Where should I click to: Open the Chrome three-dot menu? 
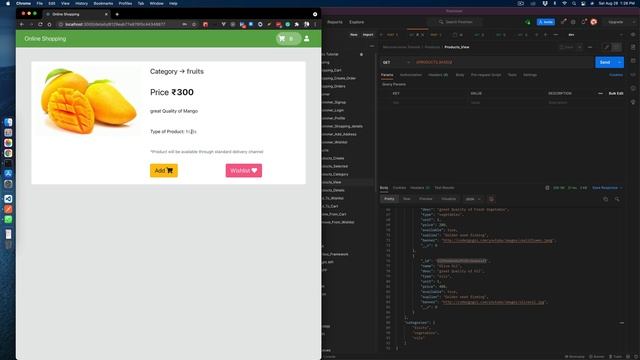click(315, 24)
